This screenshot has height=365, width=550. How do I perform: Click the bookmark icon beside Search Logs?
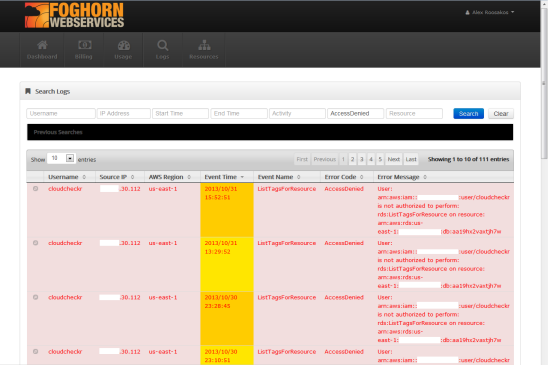pyautogui.click(x=28, y=91)
